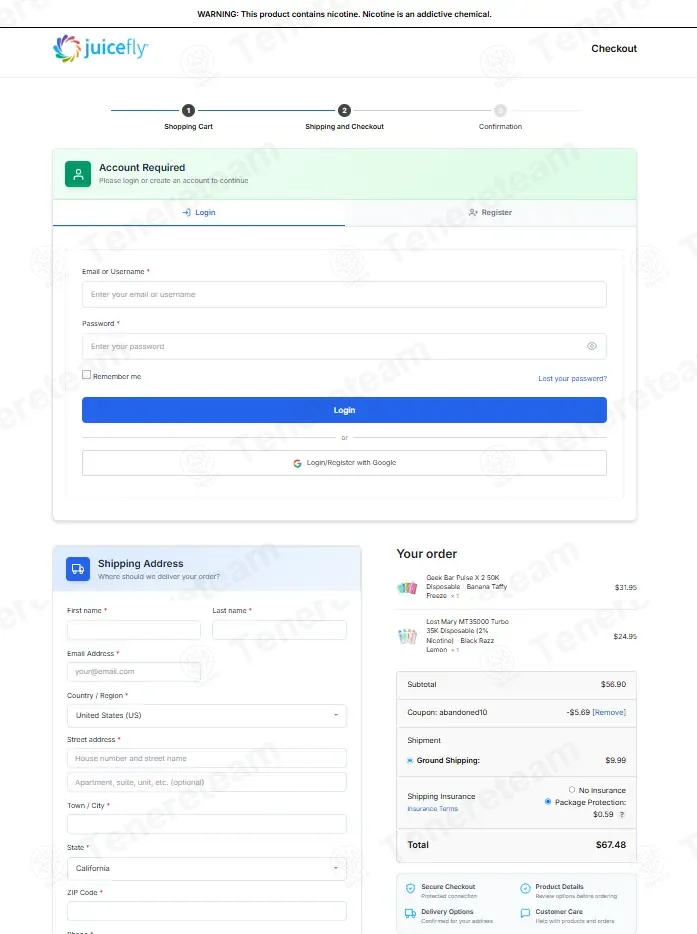Screen dimensions: 697x934
Task: Click the juicefly logo
Action: 100,48
